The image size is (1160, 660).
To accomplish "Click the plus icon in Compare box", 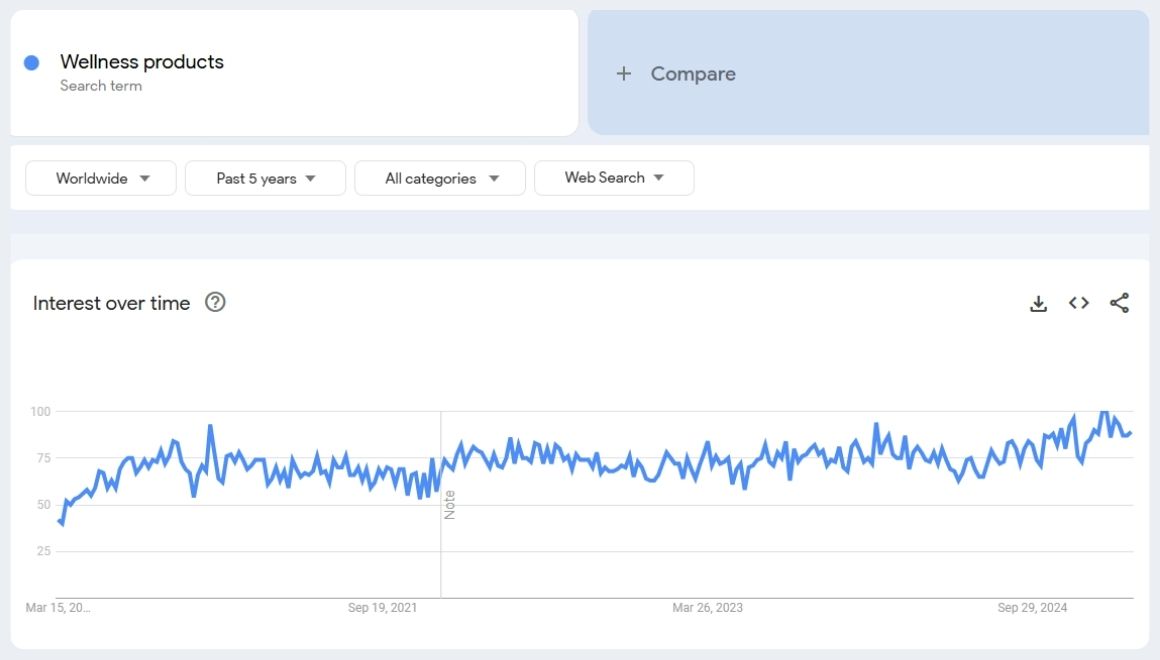I will pos(624,74).
